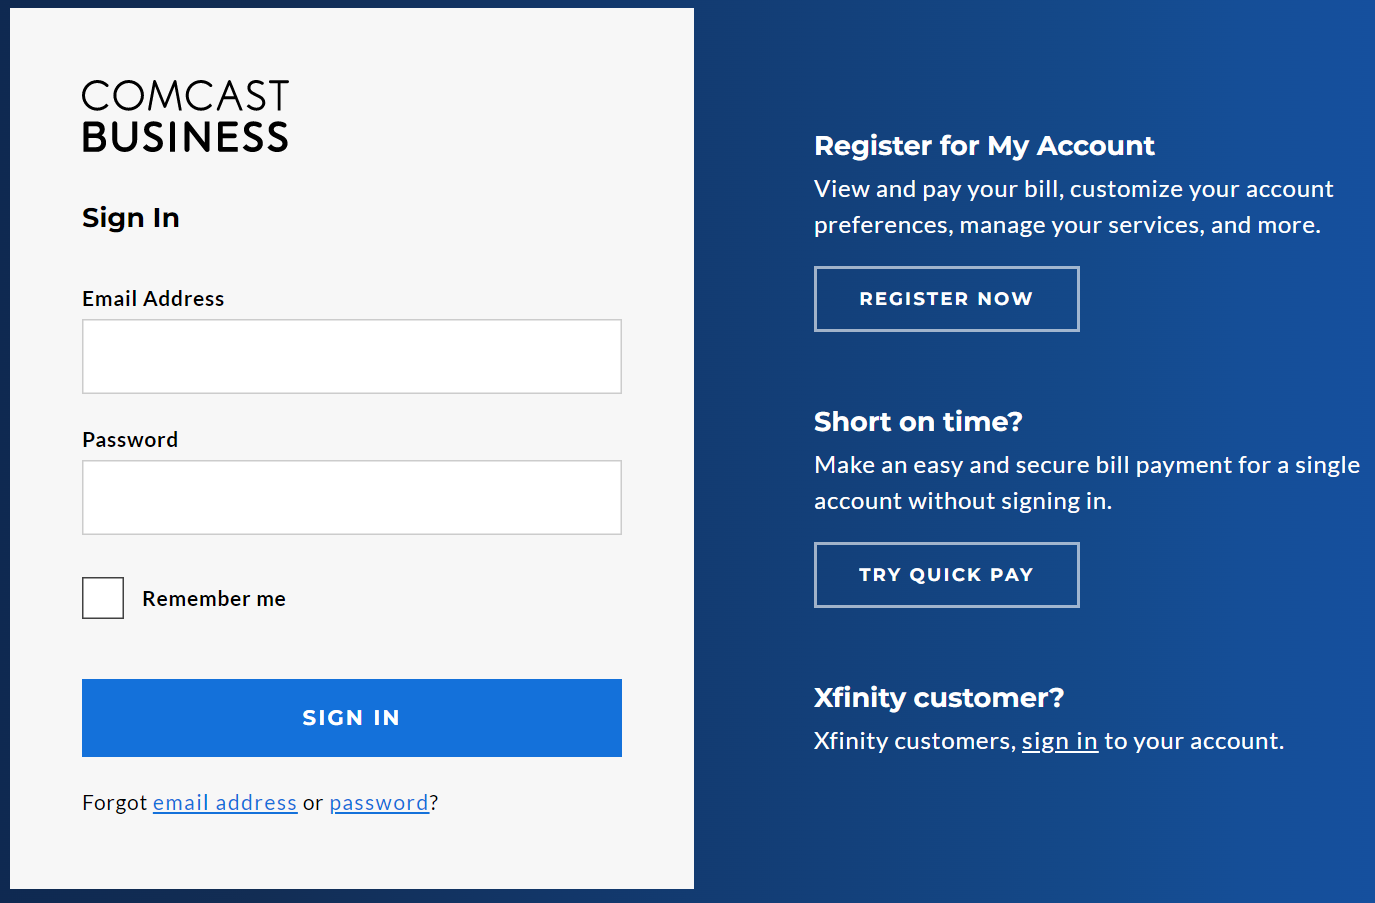Click the COMCAST wordmark text
Image resolution: width=1375 pixels, height=903 pixels.
pos(185,96)
